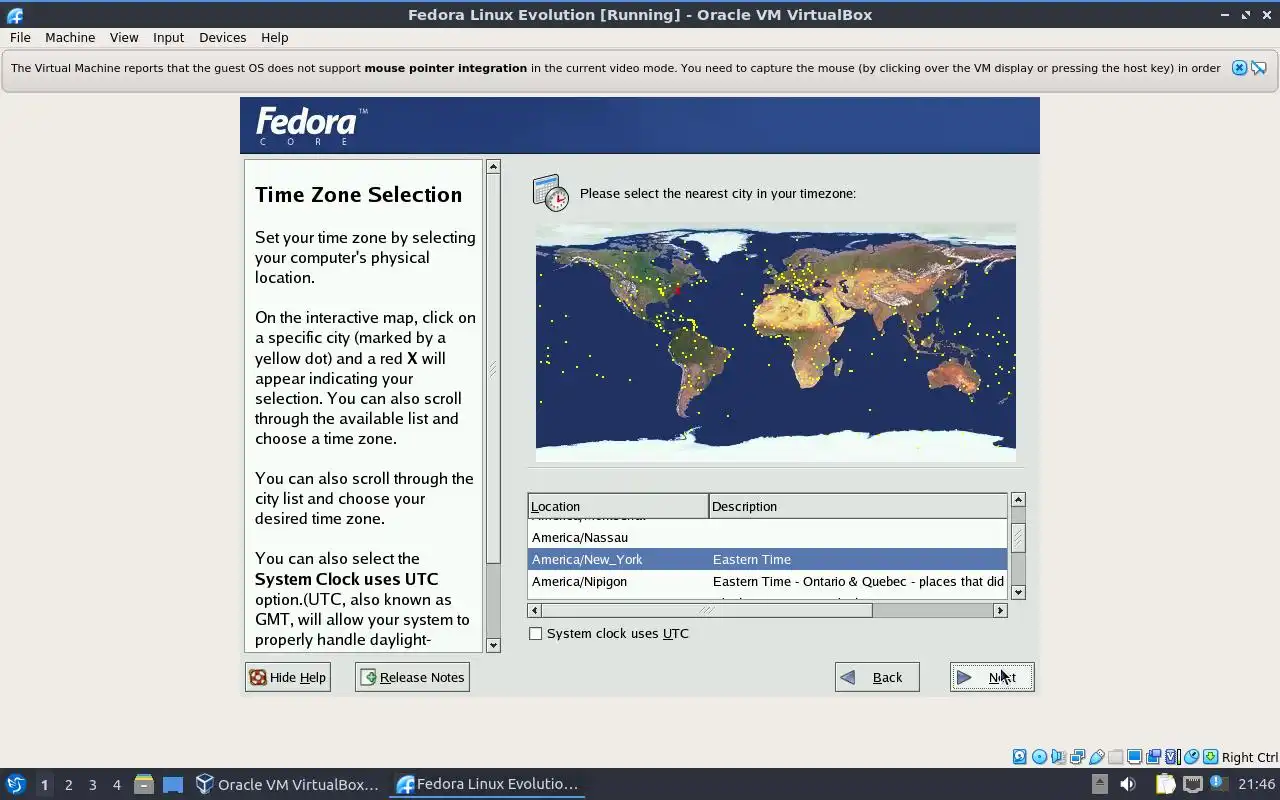1280x800 pixels.
Task: Click the Eastern Time description cell
Action: (x=752, y=559)
